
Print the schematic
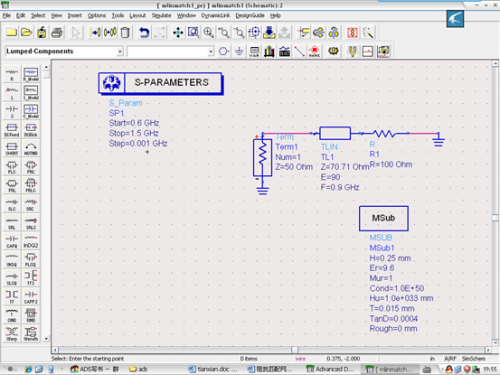pyautogui.click(x=57, y=32)
